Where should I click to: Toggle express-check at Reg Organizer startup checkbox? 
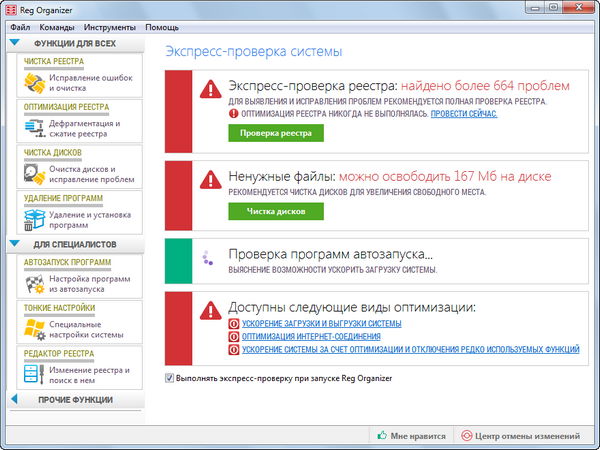169,378
